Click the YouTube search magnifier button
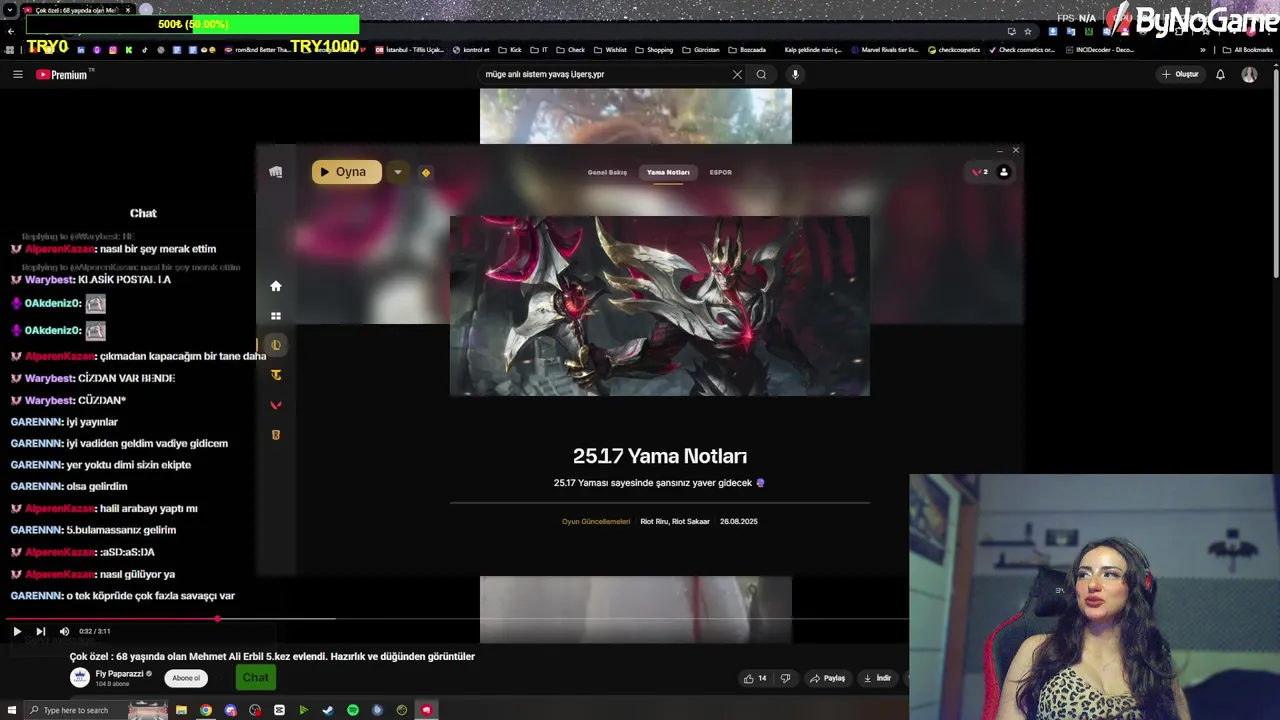 click(761, 74)
